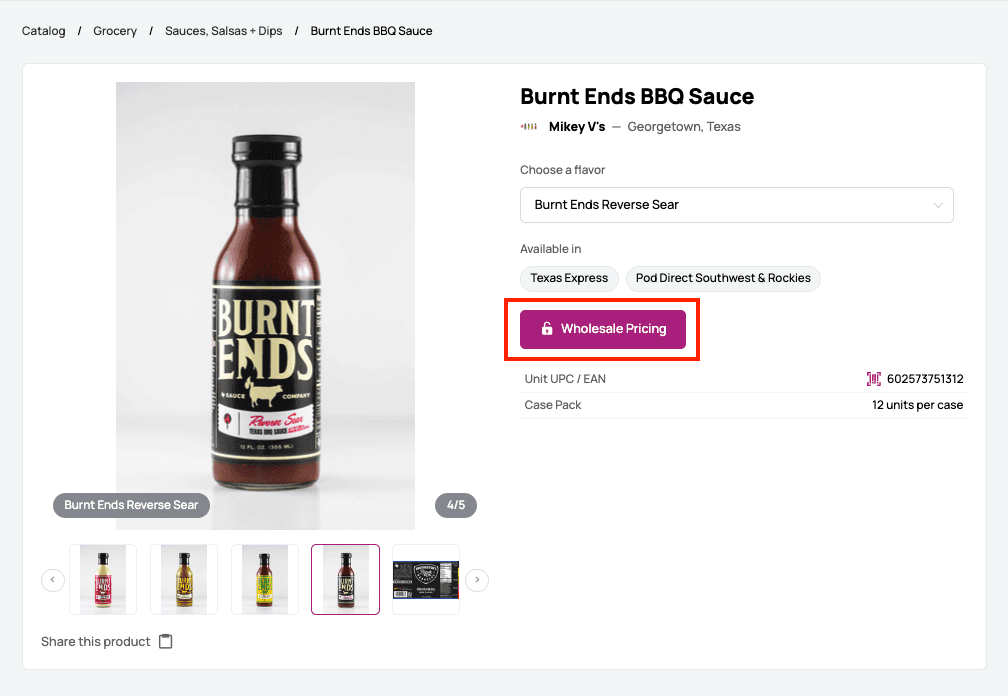Select the first bottle thumbnail
The width and height of the screenshot is (1008, 696).
[103, 580]
